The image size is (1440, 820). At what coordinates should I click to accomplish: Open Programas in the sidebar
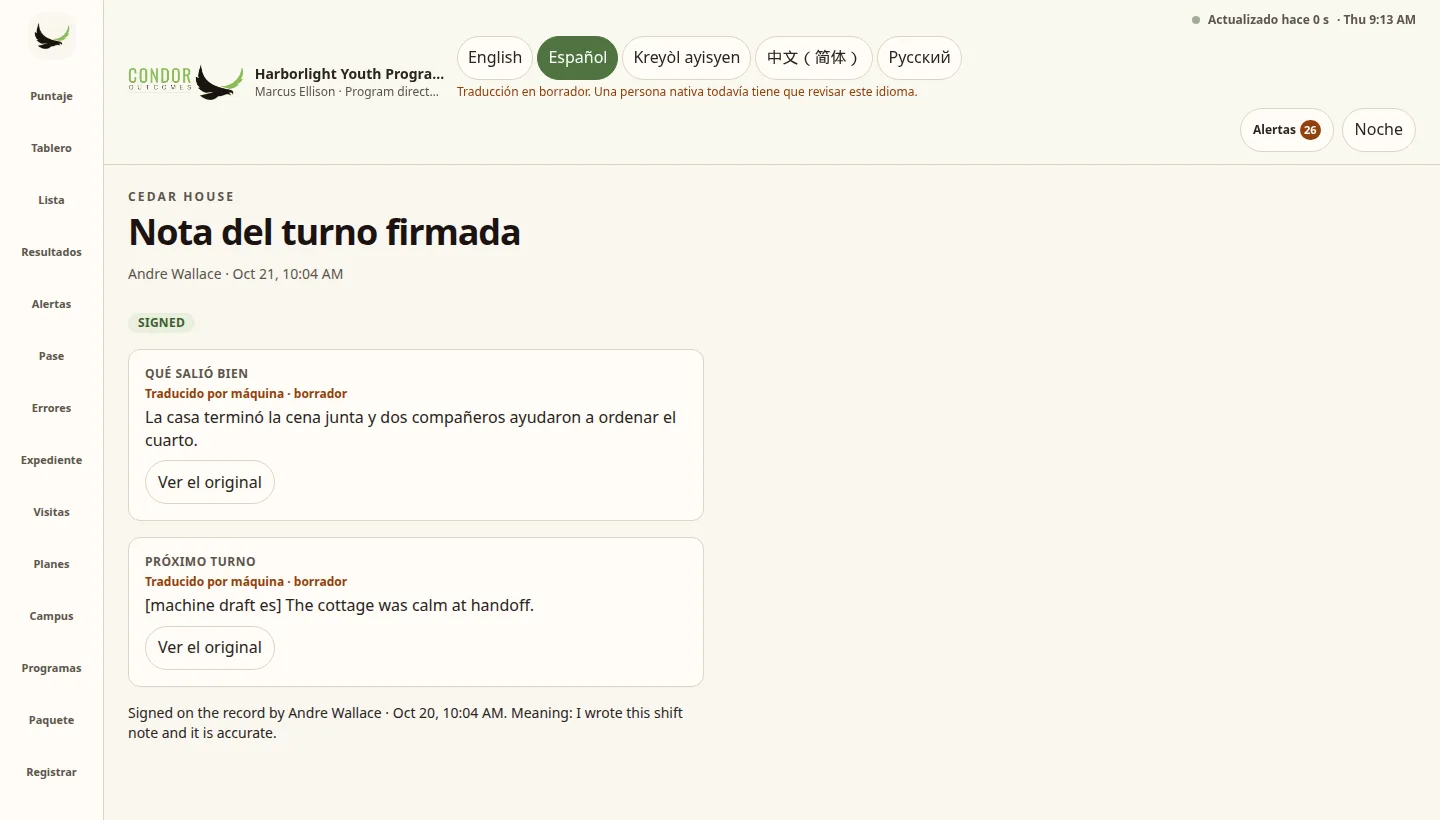(x=51, y=668)
